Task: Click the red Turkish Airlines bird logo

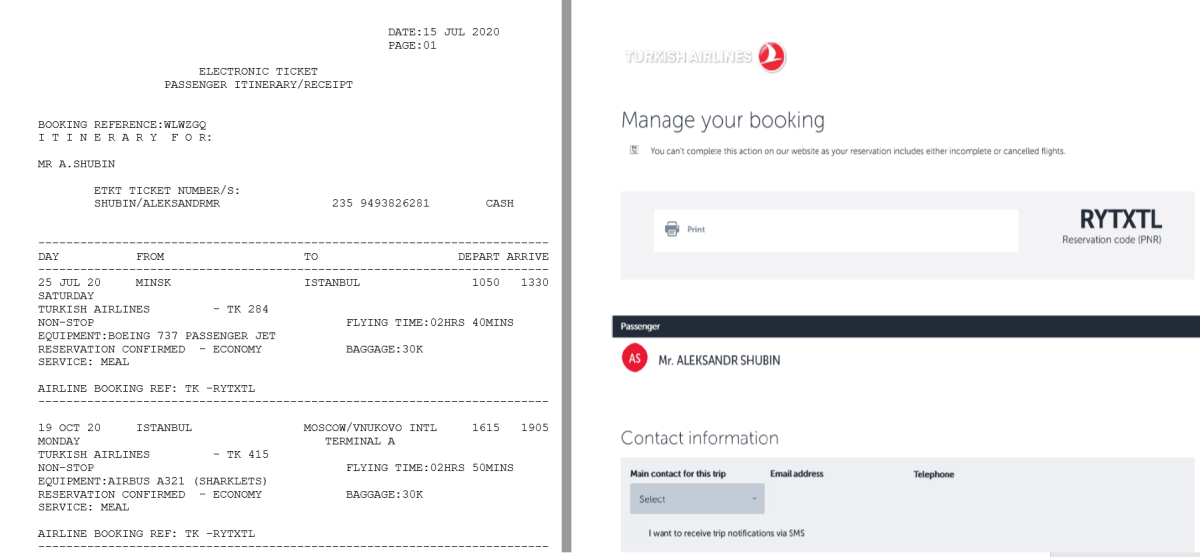Action: click(x=772, y=57)
